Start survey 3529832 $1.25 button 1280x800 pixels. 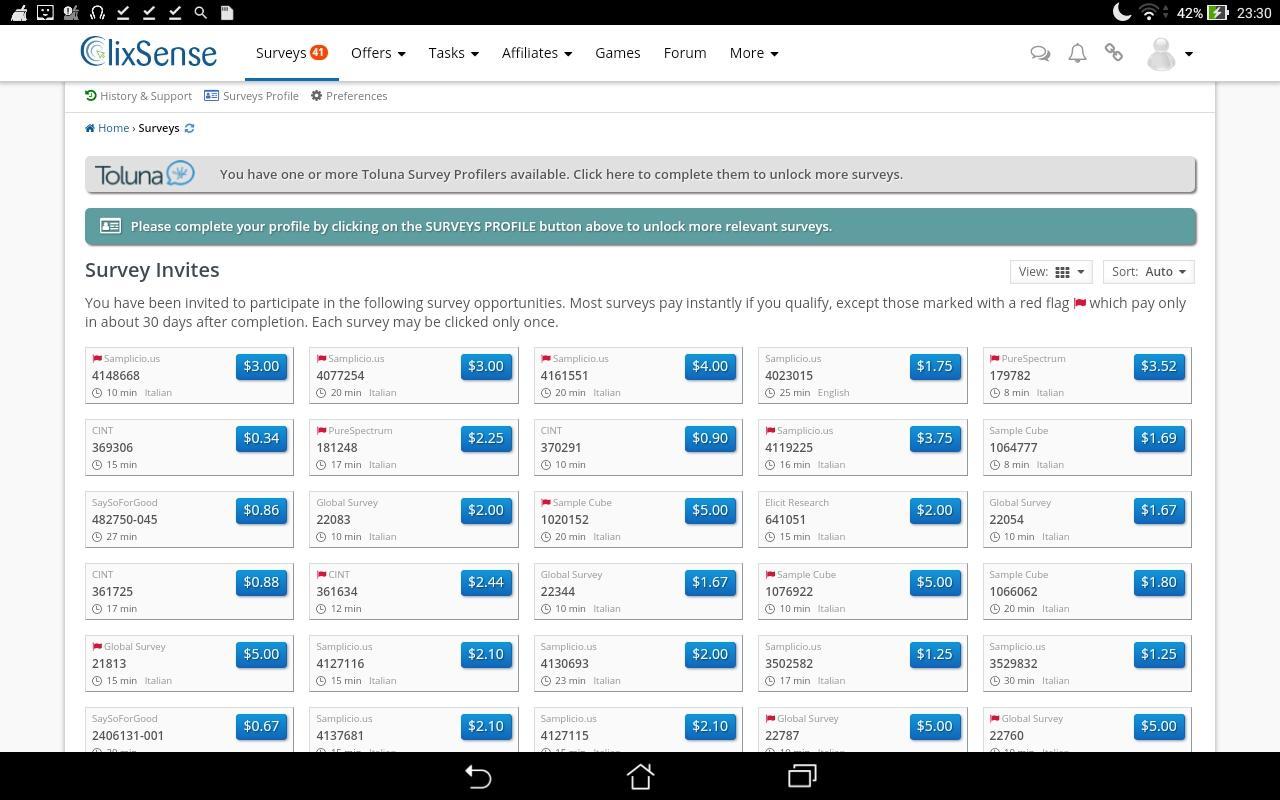pyautogui.click(x=1159, y=654)
